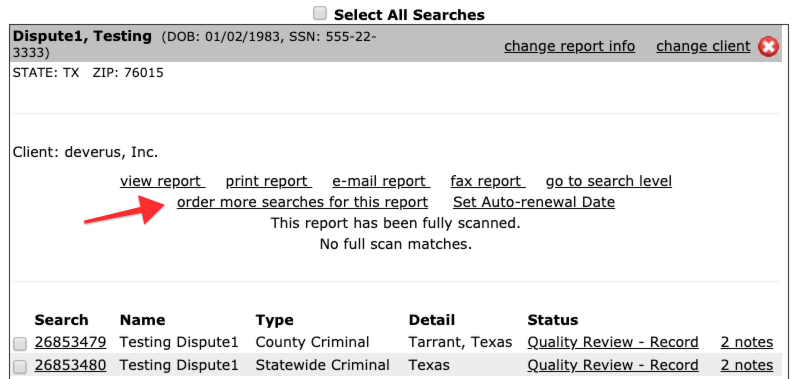
Task: Check the Select All Searches checkbox
Action: (x=320, y=13)
